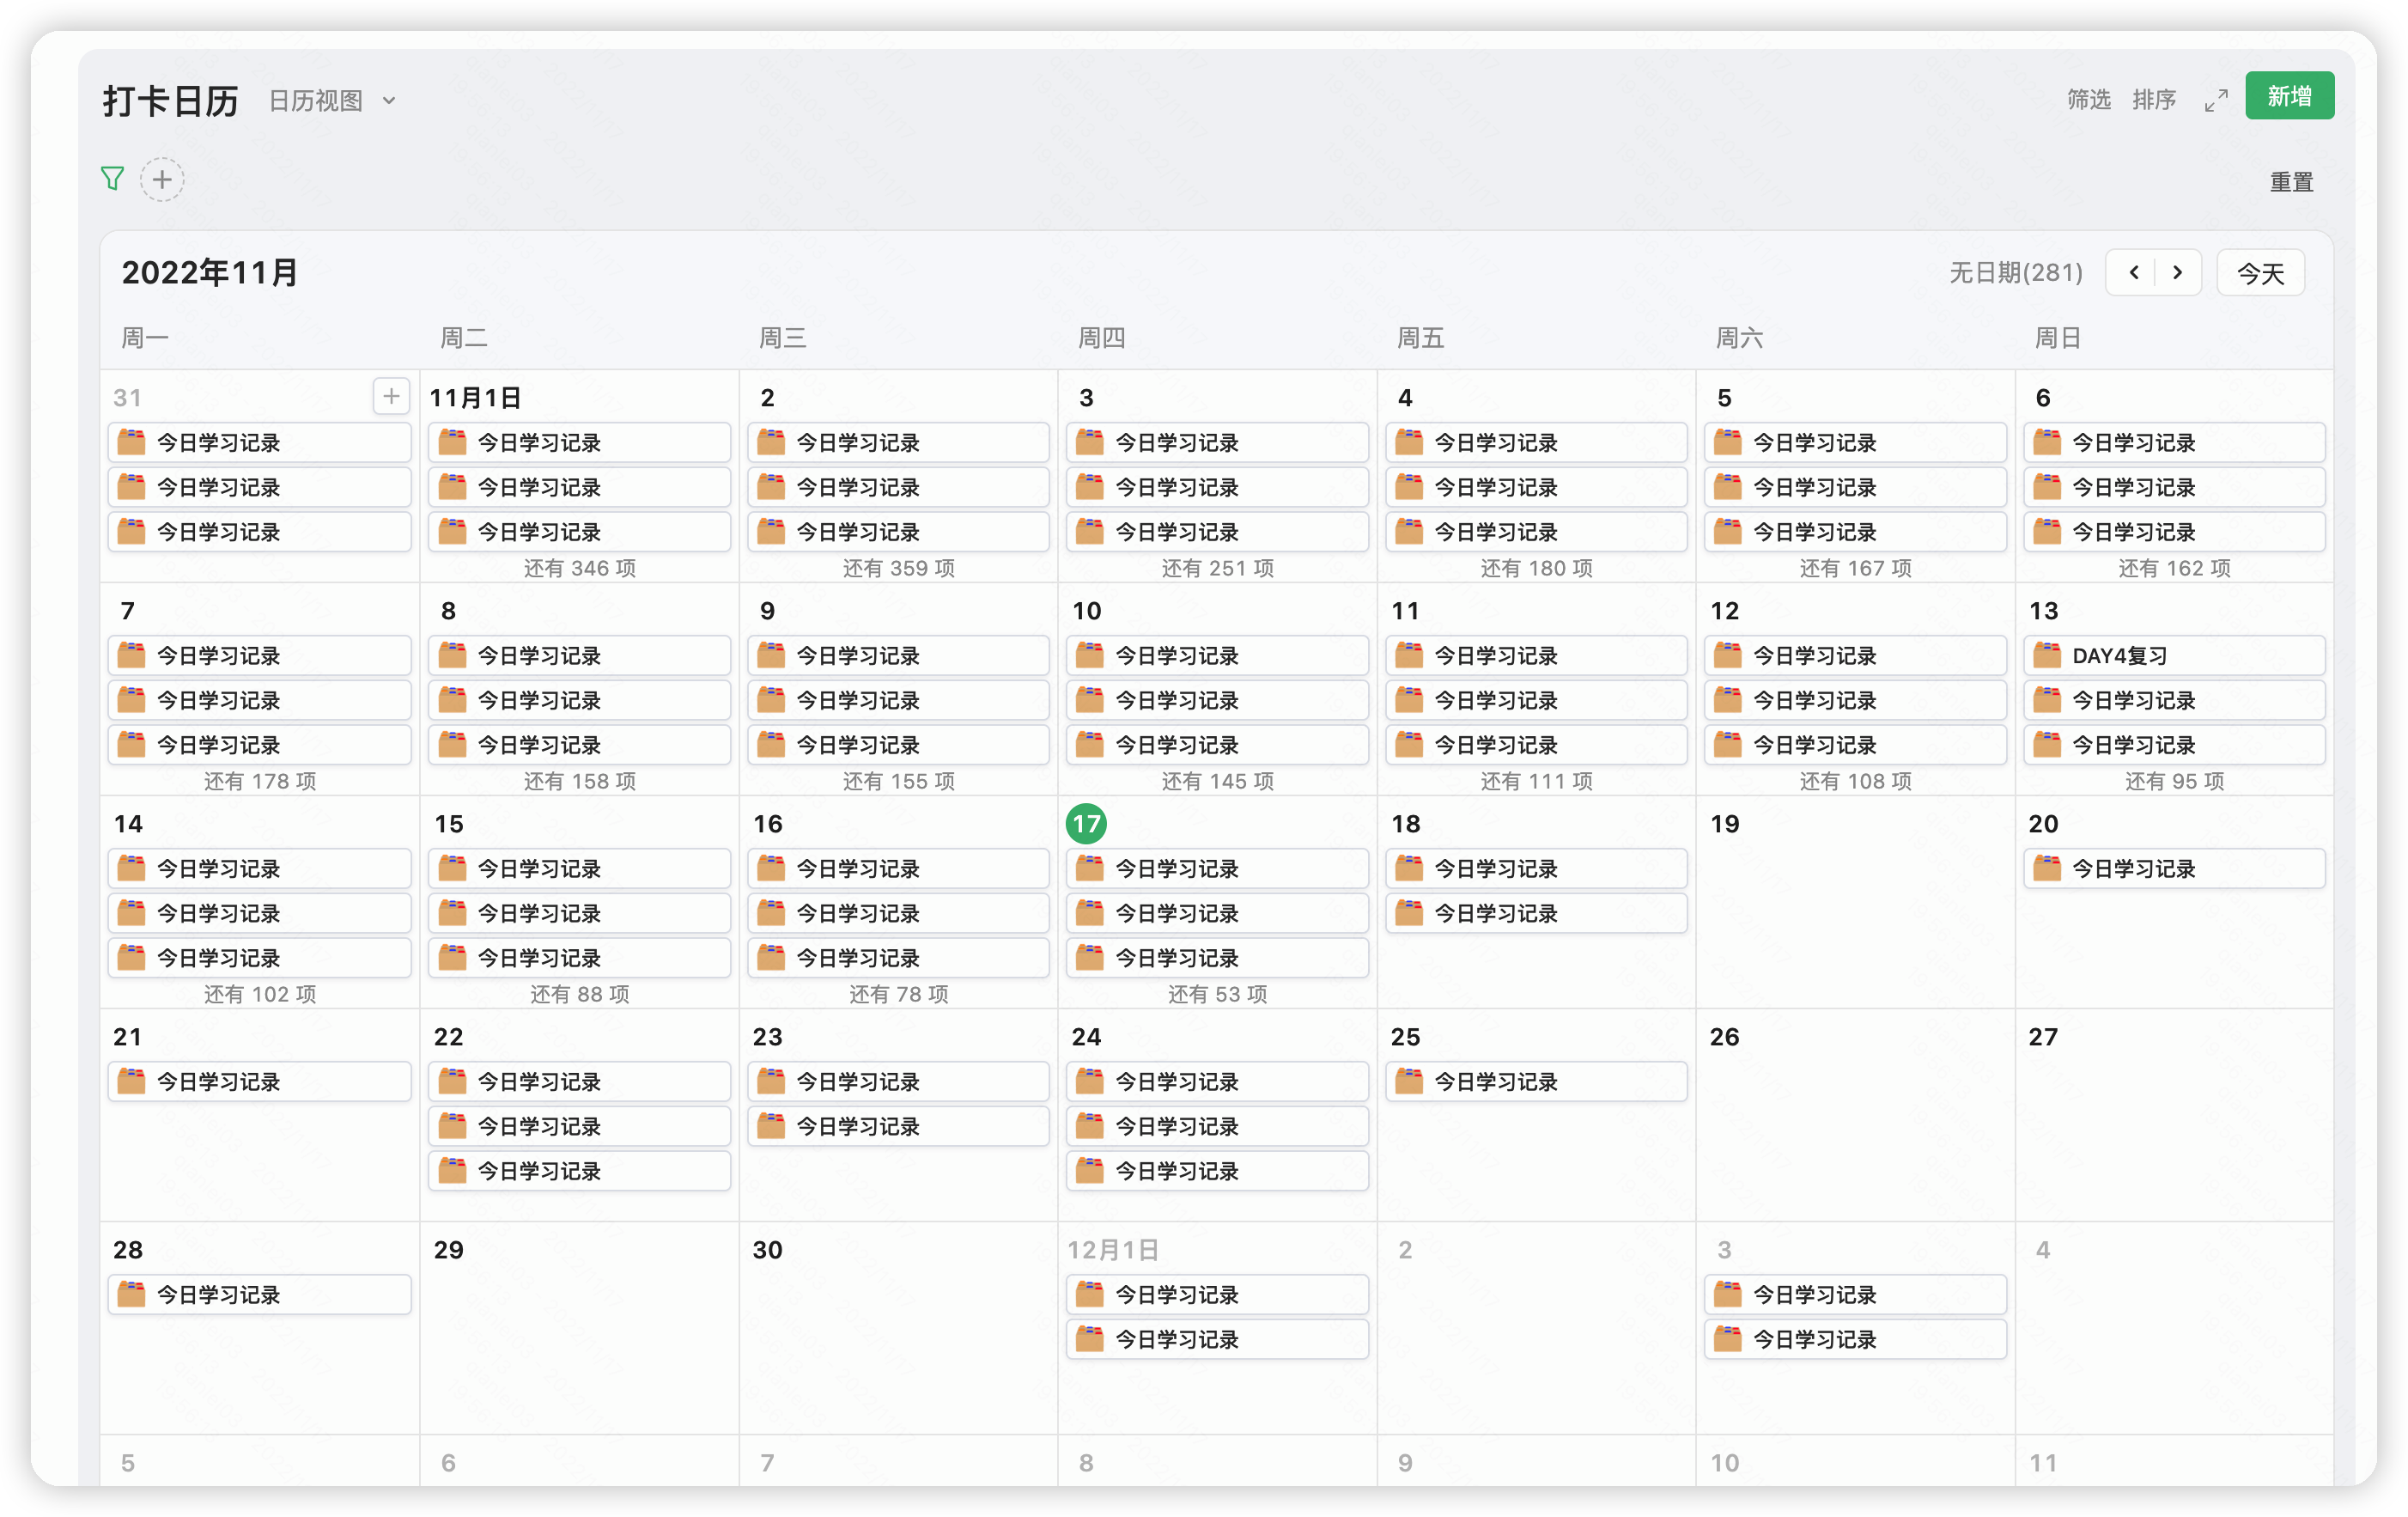Select the empty November 26 date cell

(x=1856, y=1115)
